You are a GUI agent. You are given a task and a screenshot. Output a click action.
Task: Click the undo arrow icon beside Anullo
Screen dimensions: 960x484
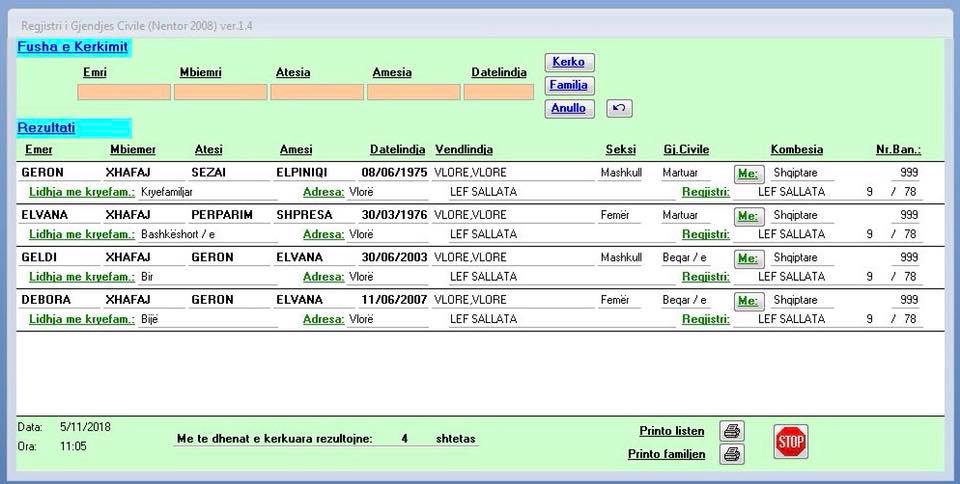[x=619, y=108]
